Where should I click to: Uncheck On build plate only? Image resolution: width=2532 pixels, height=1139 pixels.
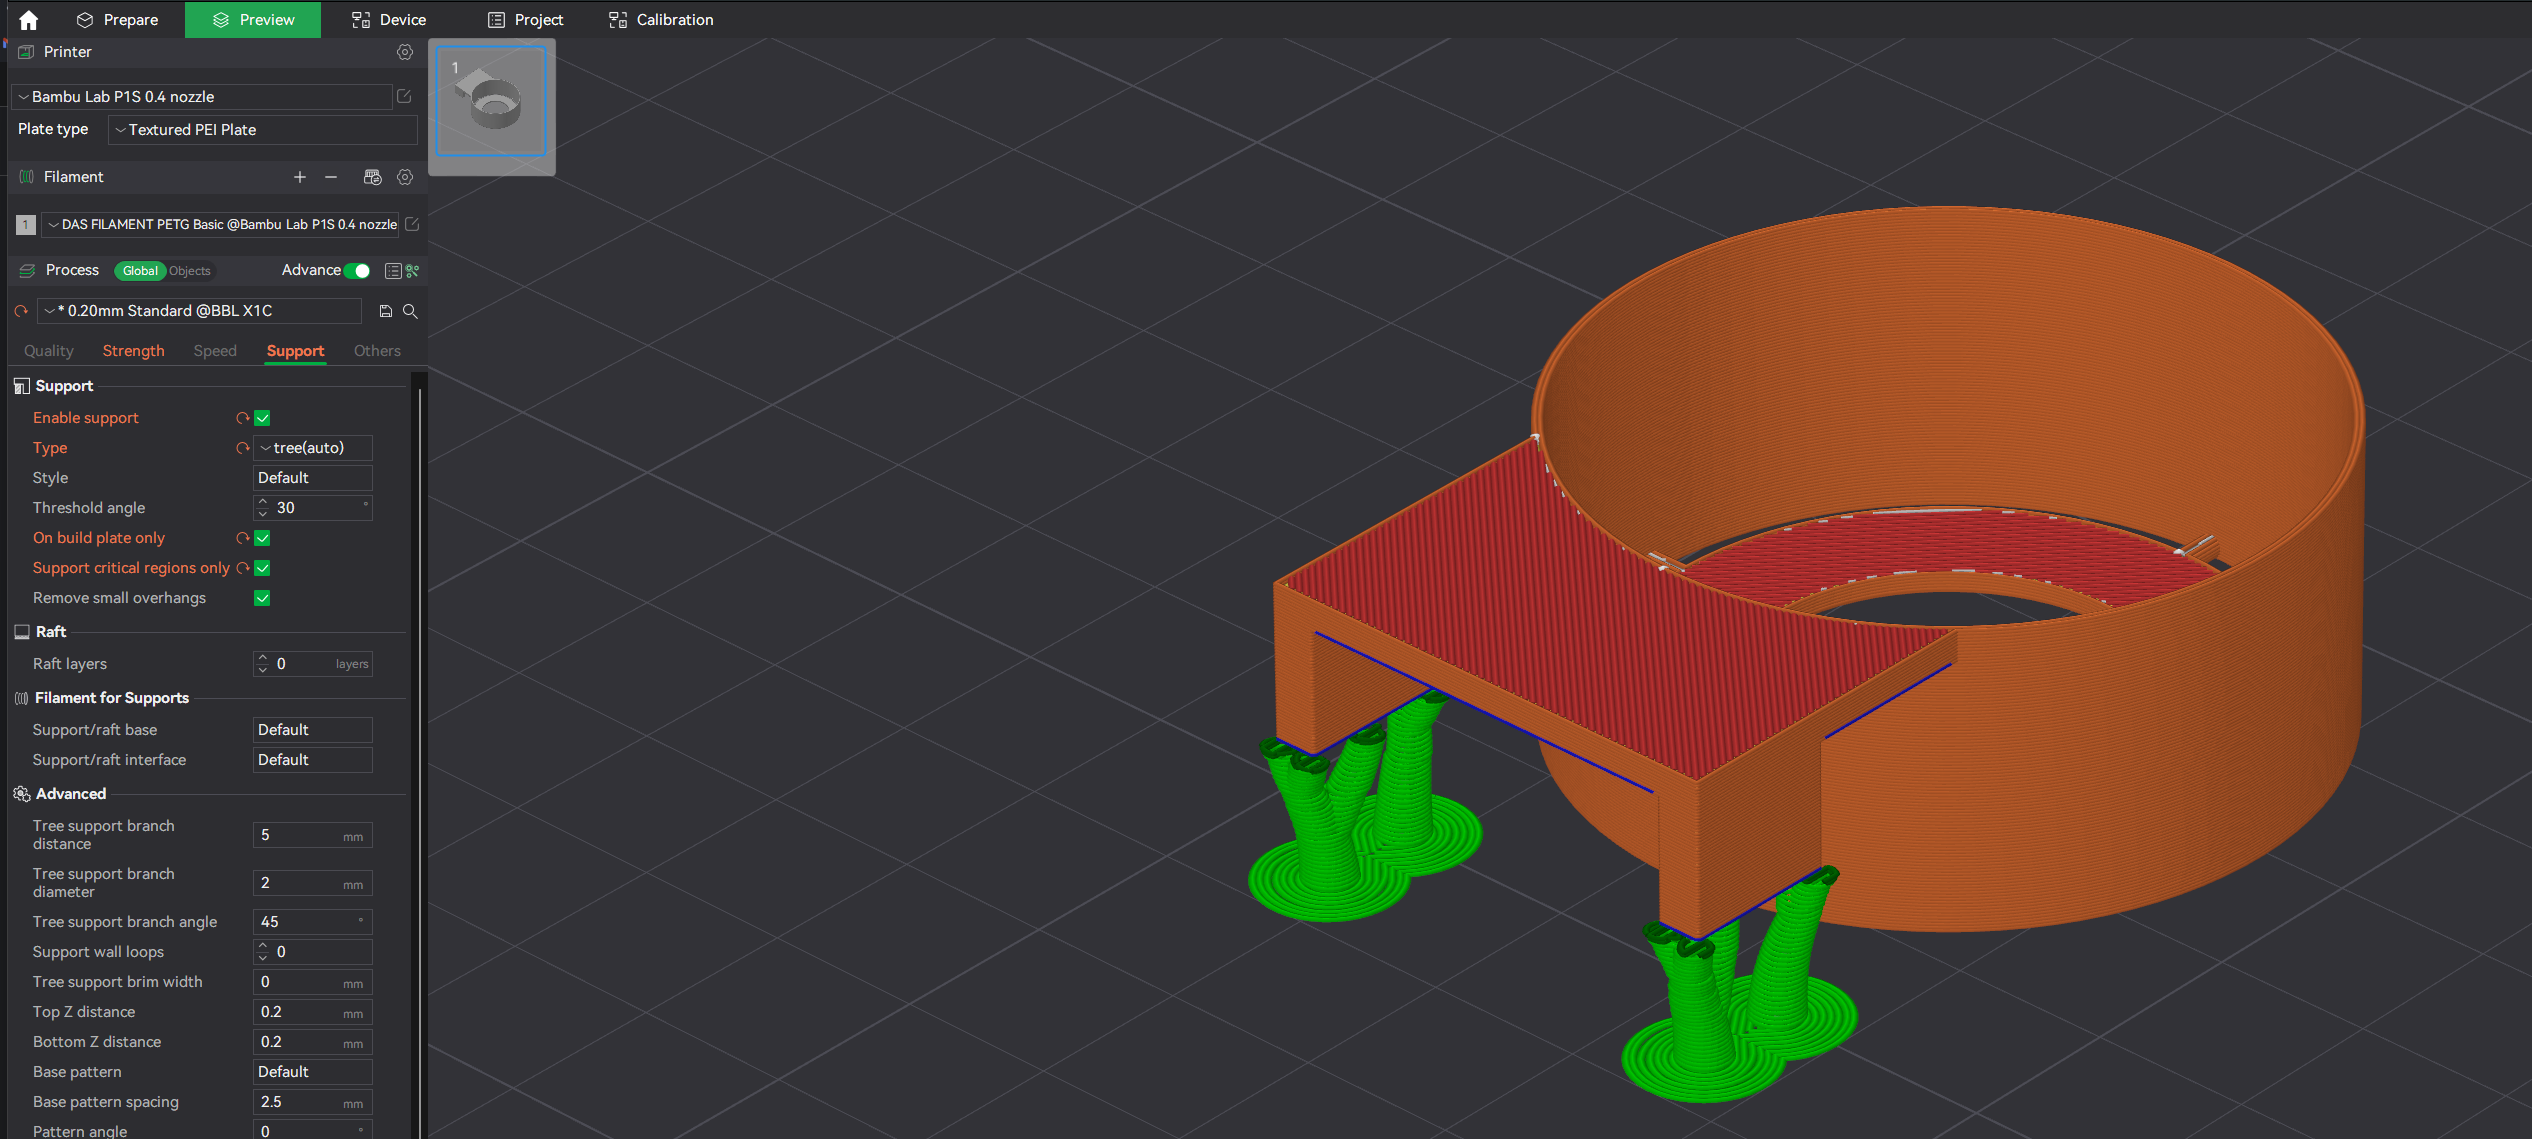(x=262, y=538)
